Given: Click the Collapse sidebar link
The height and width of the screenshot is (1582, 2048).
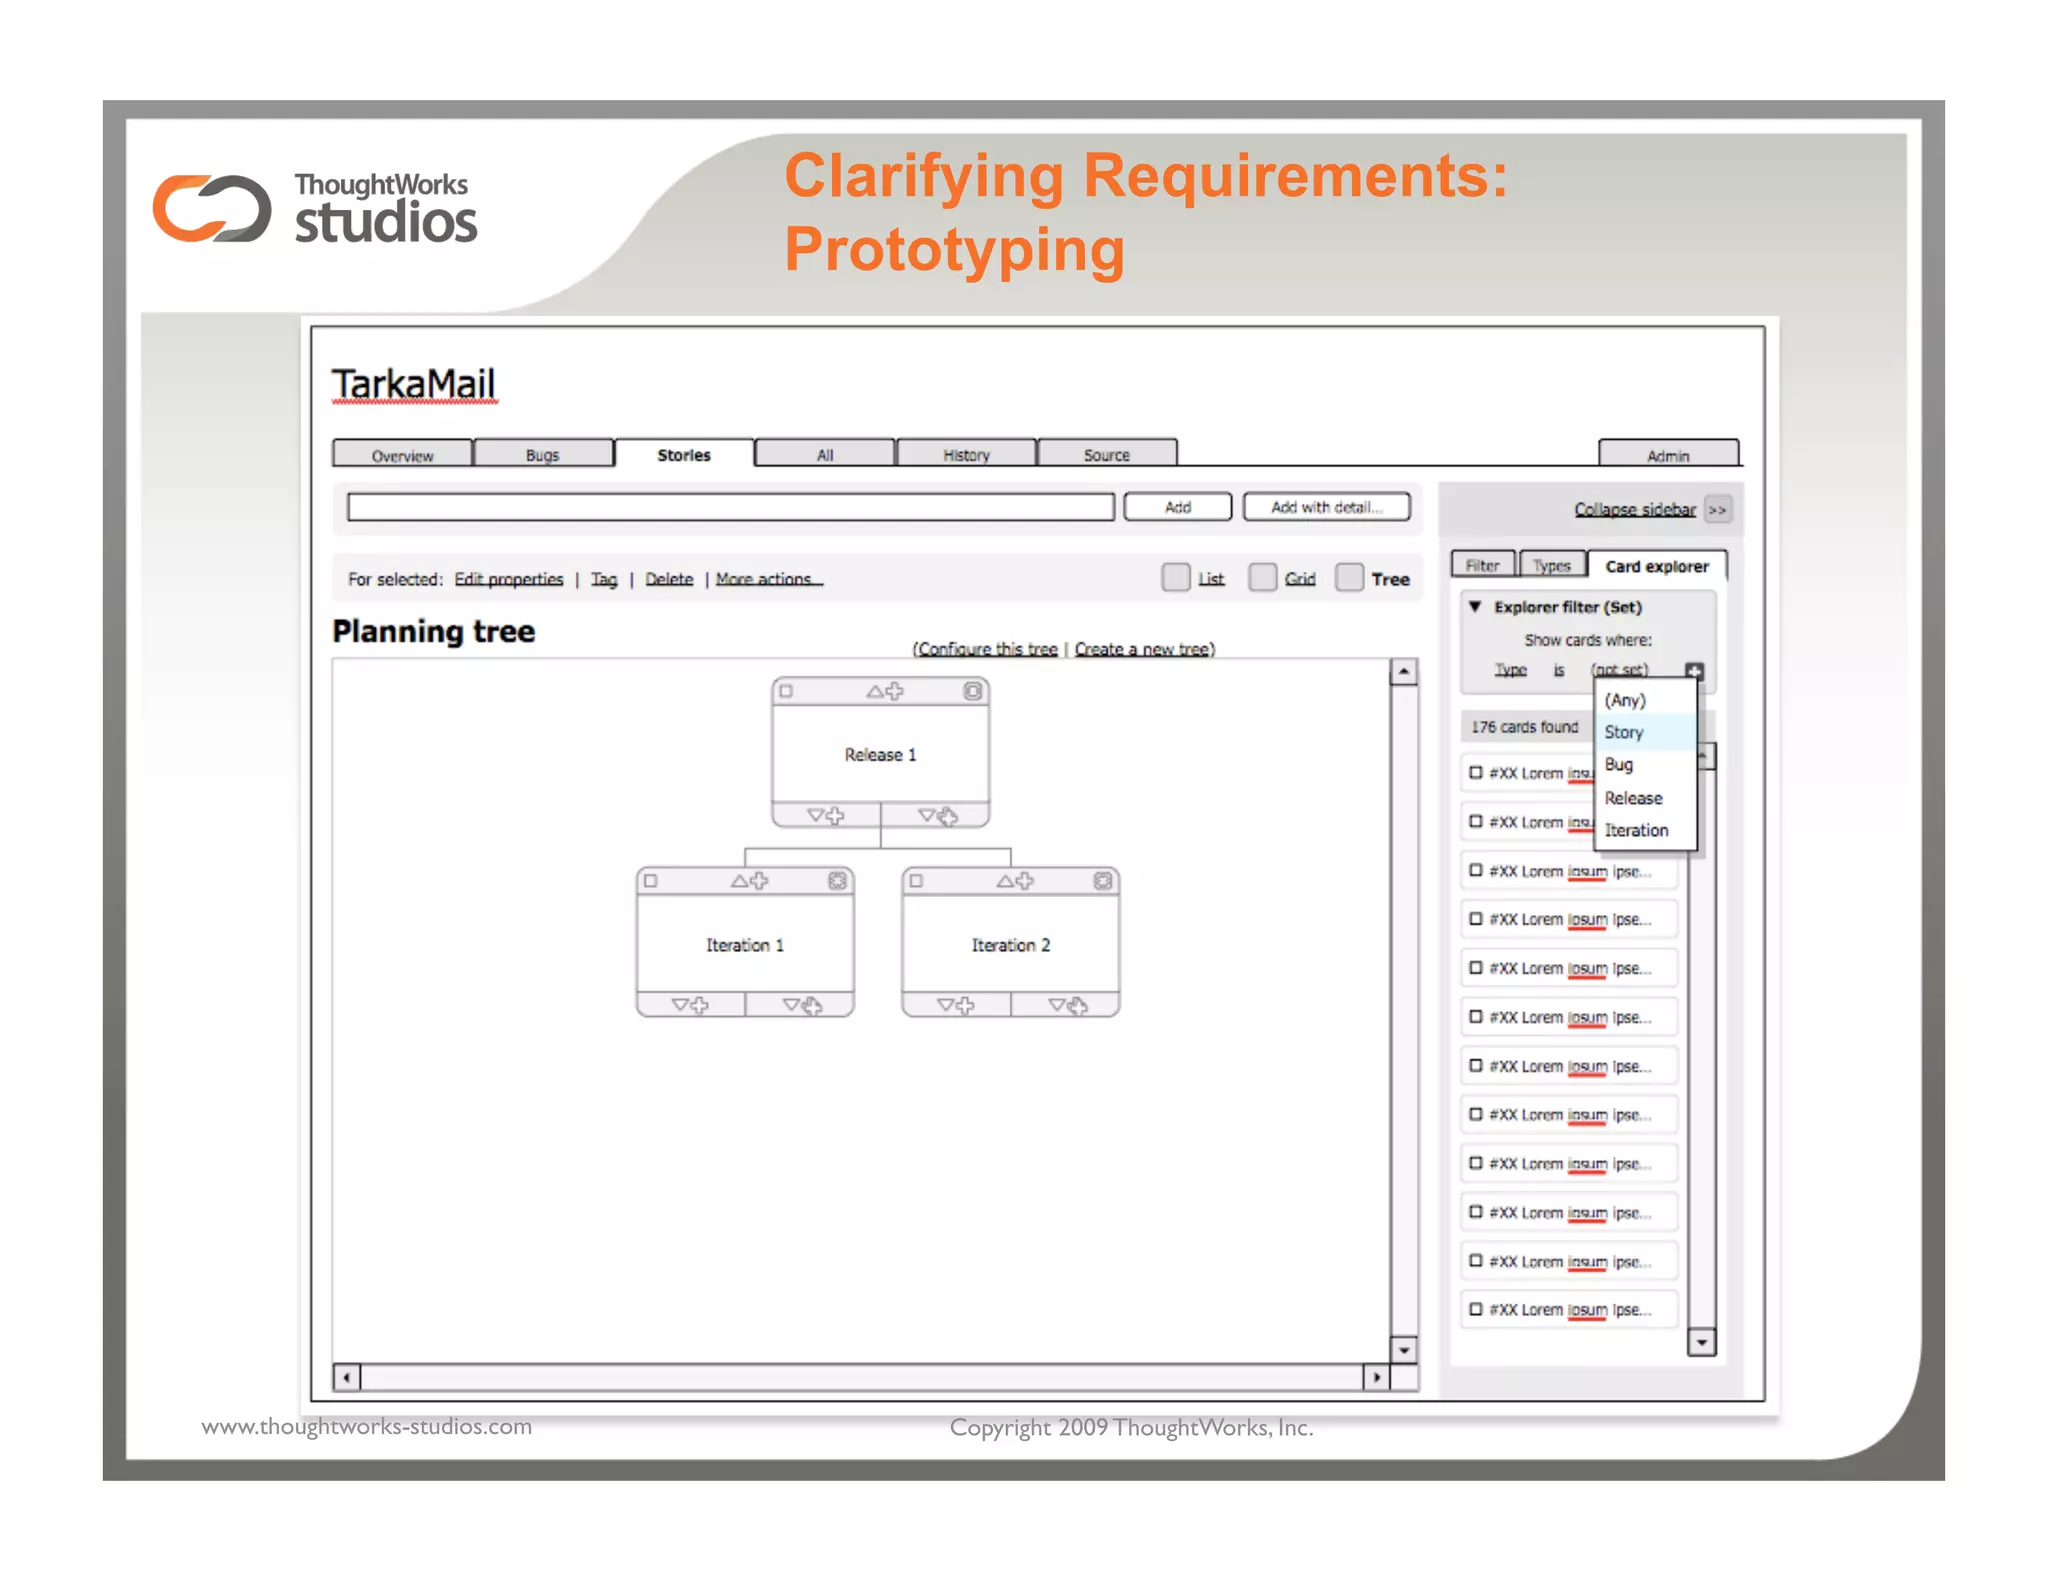Looking at the screenshot, I should tap(1635, 509).
